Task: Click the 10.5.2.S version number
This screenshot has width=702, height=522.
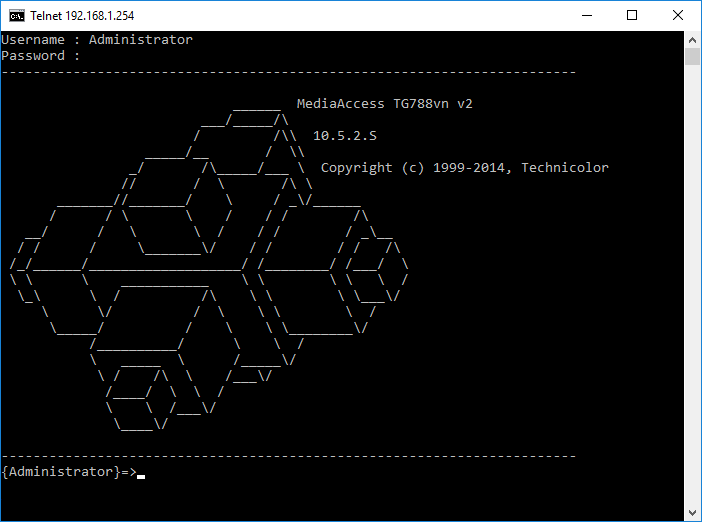Action: tap(344, 136)
